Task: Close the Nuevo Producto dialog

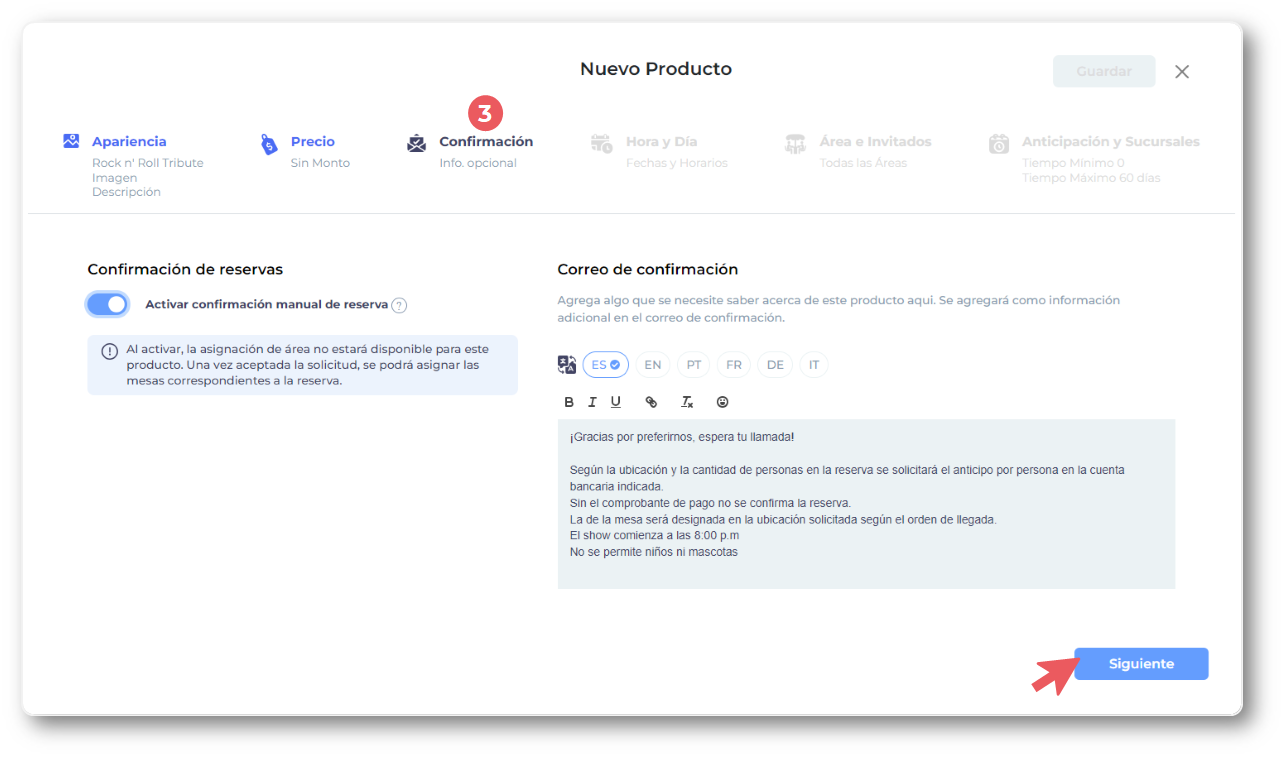Action: click(x=1182, y=72)
